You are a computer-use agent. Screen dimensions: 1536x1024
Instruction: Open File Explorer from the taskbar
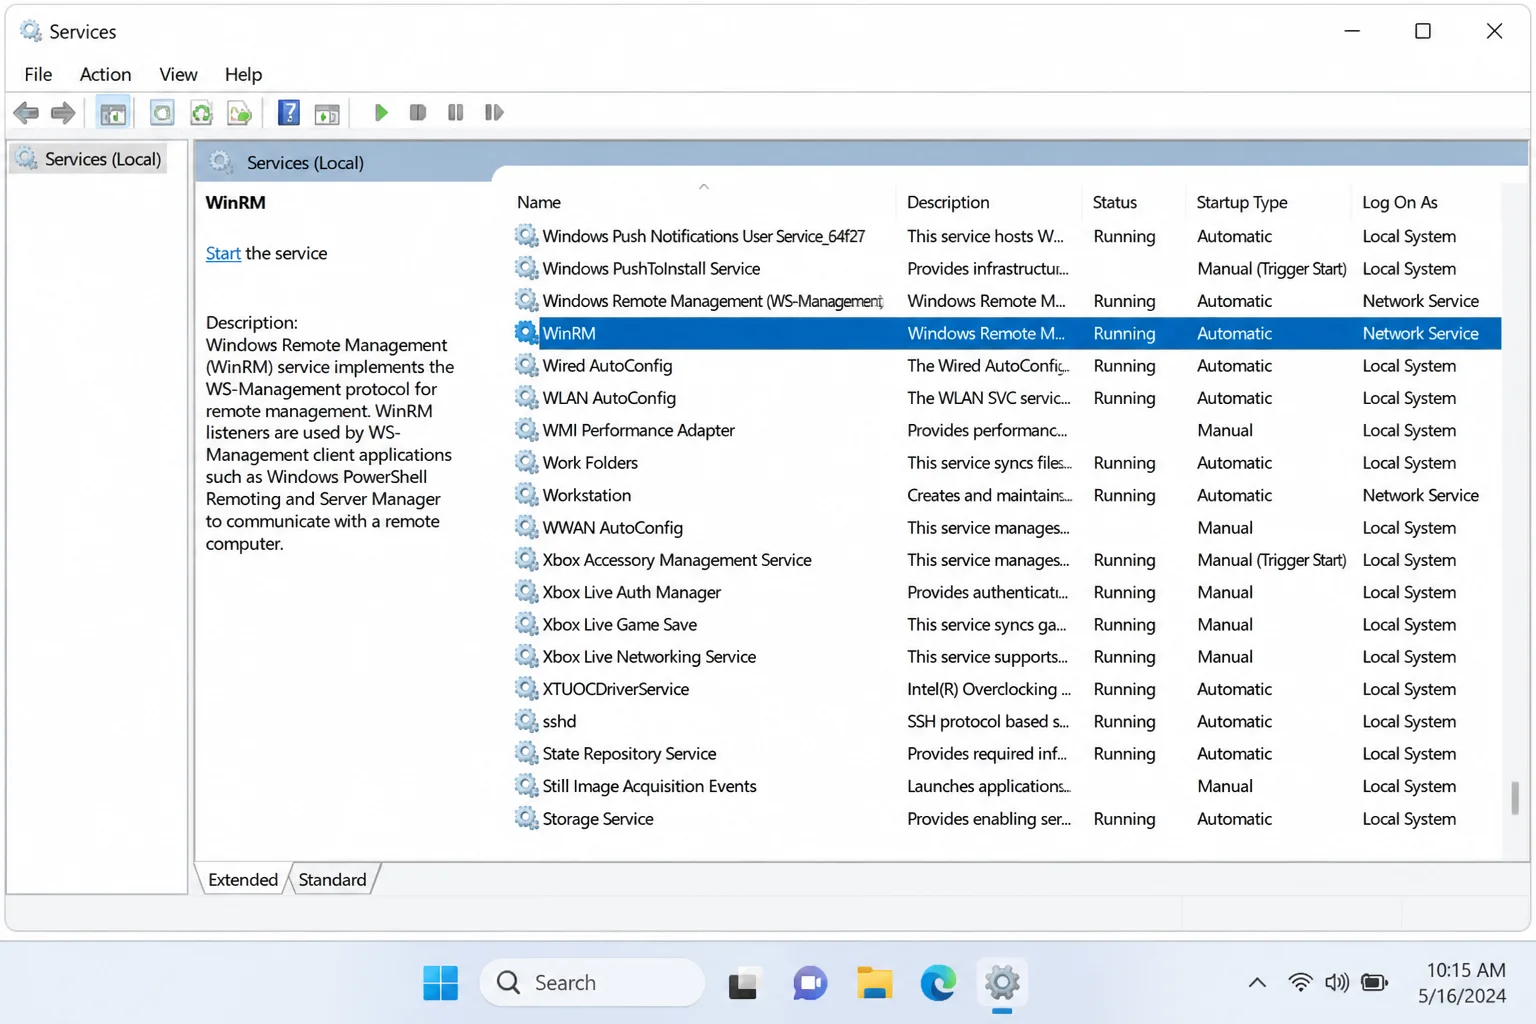pyautogui.click(x=874, y=983)
